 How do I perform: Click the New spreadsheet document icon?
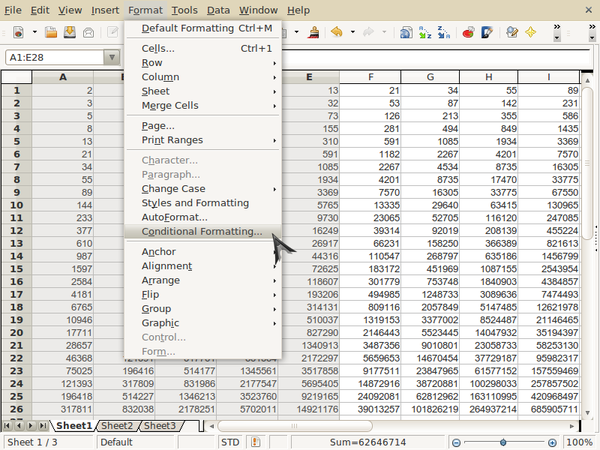18,33
